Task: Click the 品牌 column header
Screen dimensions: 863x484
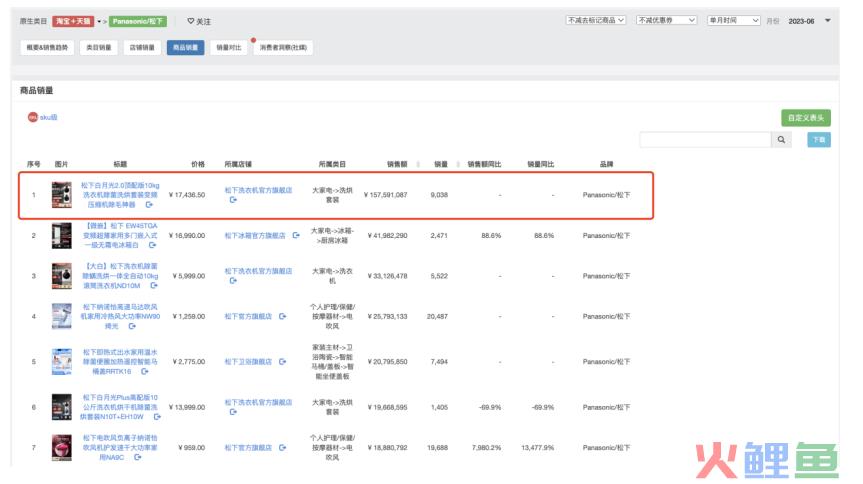Action: pyautogui.click(x=607, y=164)
